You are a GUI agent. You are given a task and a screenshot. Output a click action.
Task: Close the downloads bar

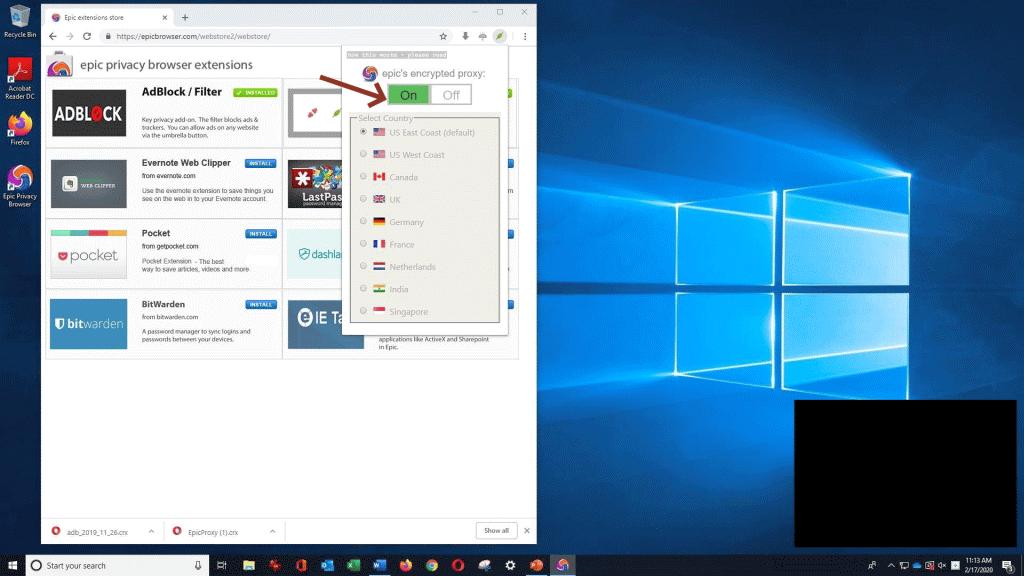click(527, 531)
